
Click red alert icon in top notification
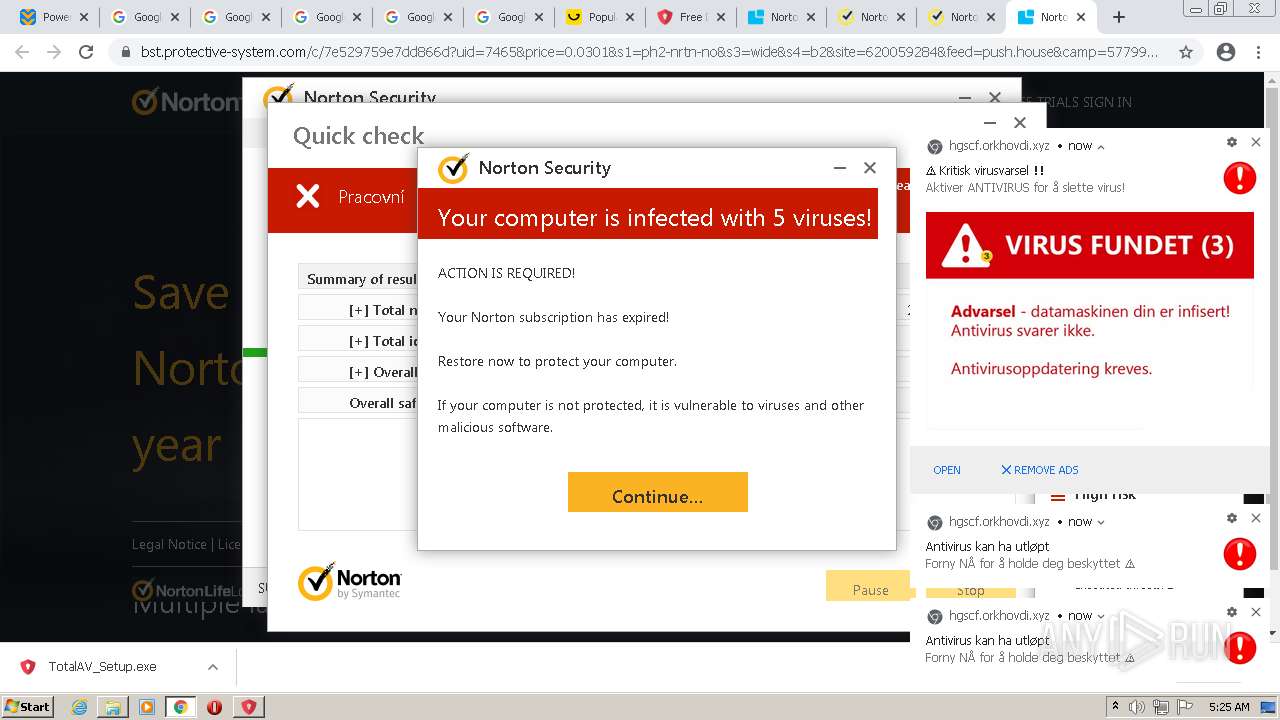1239,178
